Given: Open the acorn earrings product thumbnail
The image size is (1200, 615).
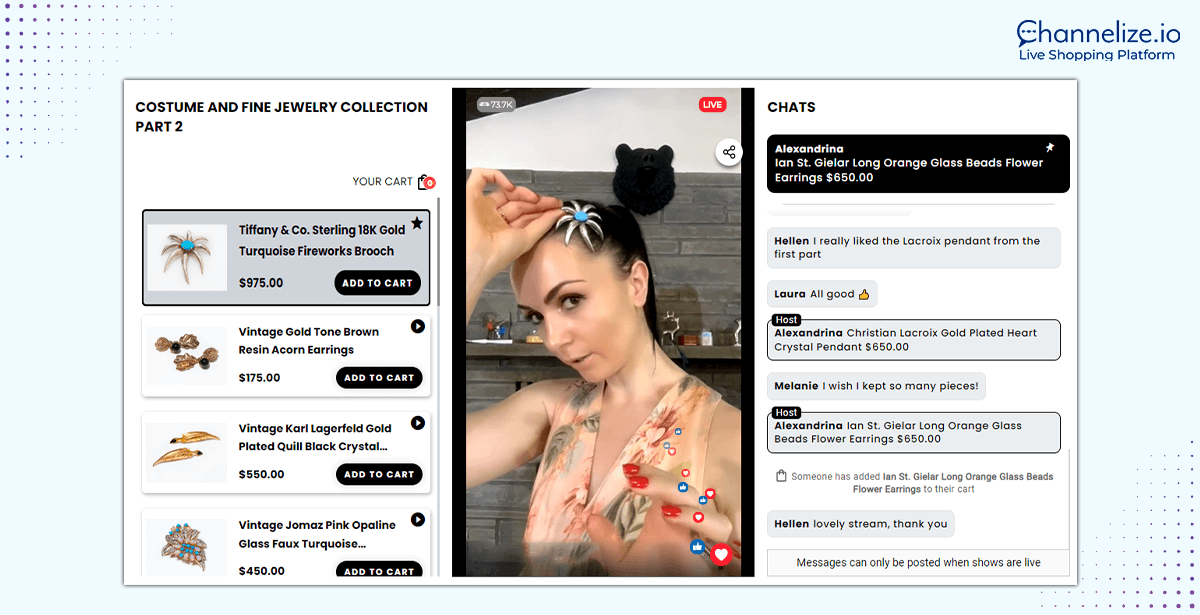Looking at the screenshot, I should [x=188, y=355].
